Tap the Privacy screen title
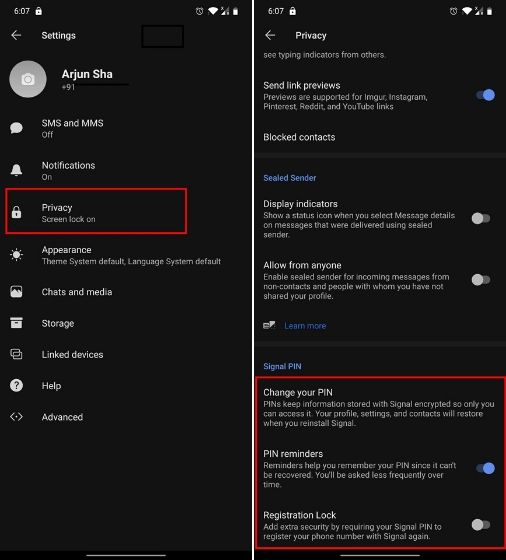This screenshot has height=560, width=506. (311, 35)
